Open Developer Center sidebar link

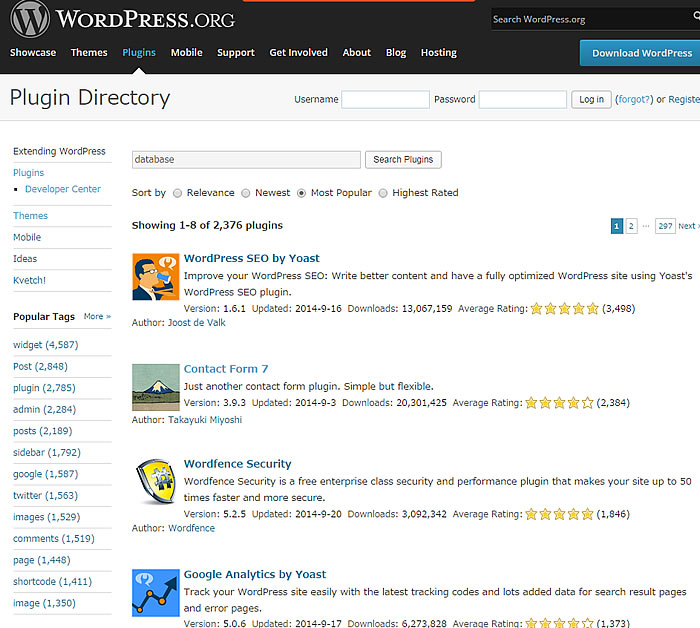coord(63,189)
